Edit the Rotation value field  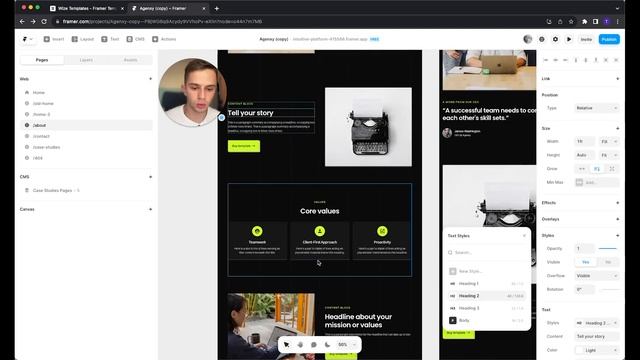(584, 289)
